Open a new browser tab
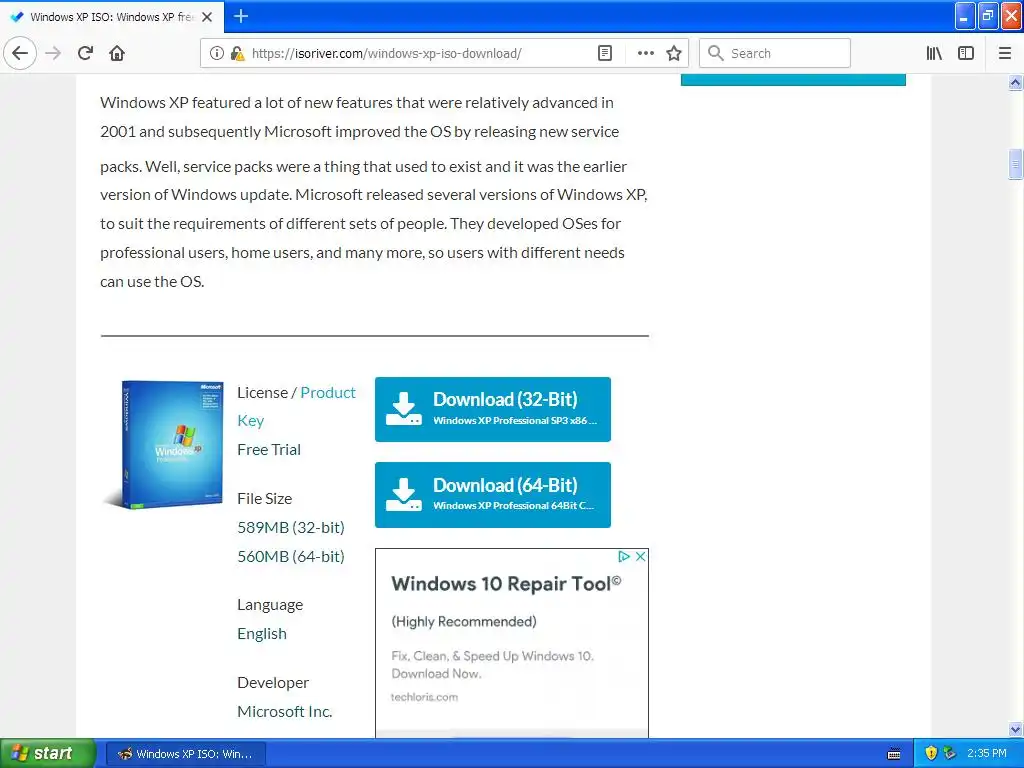 tap(241, 16)
